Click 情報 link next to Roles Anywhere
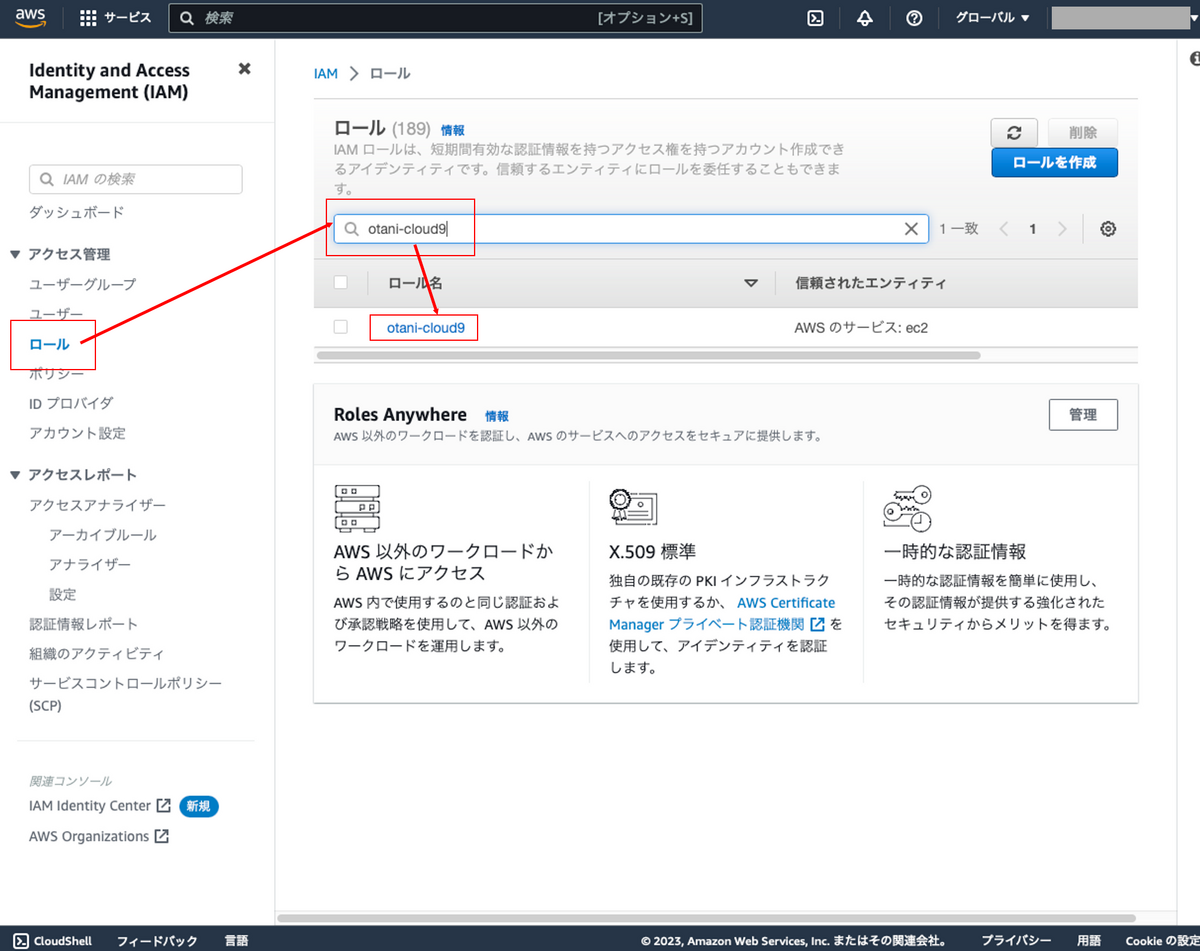 tap(497, 416)
